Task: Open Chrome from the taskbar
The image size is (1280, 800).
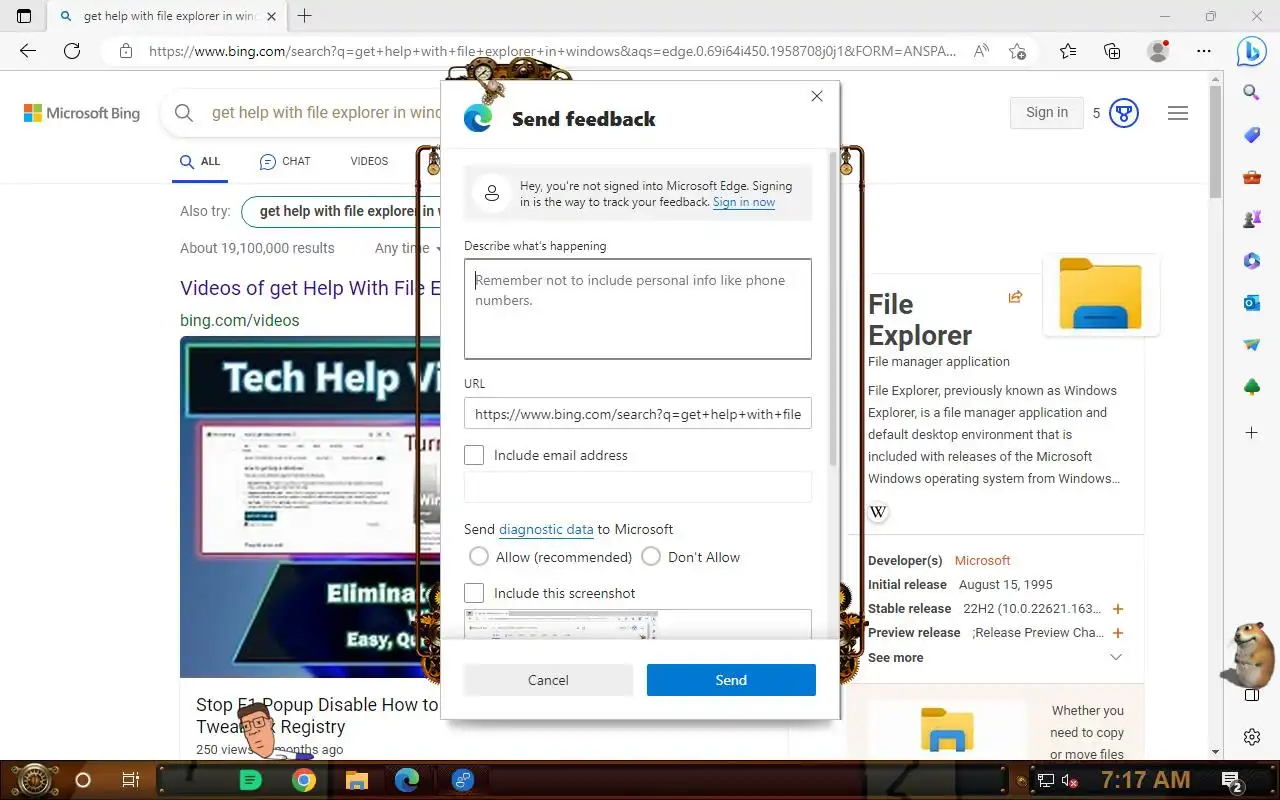Action: pos(304,780)
